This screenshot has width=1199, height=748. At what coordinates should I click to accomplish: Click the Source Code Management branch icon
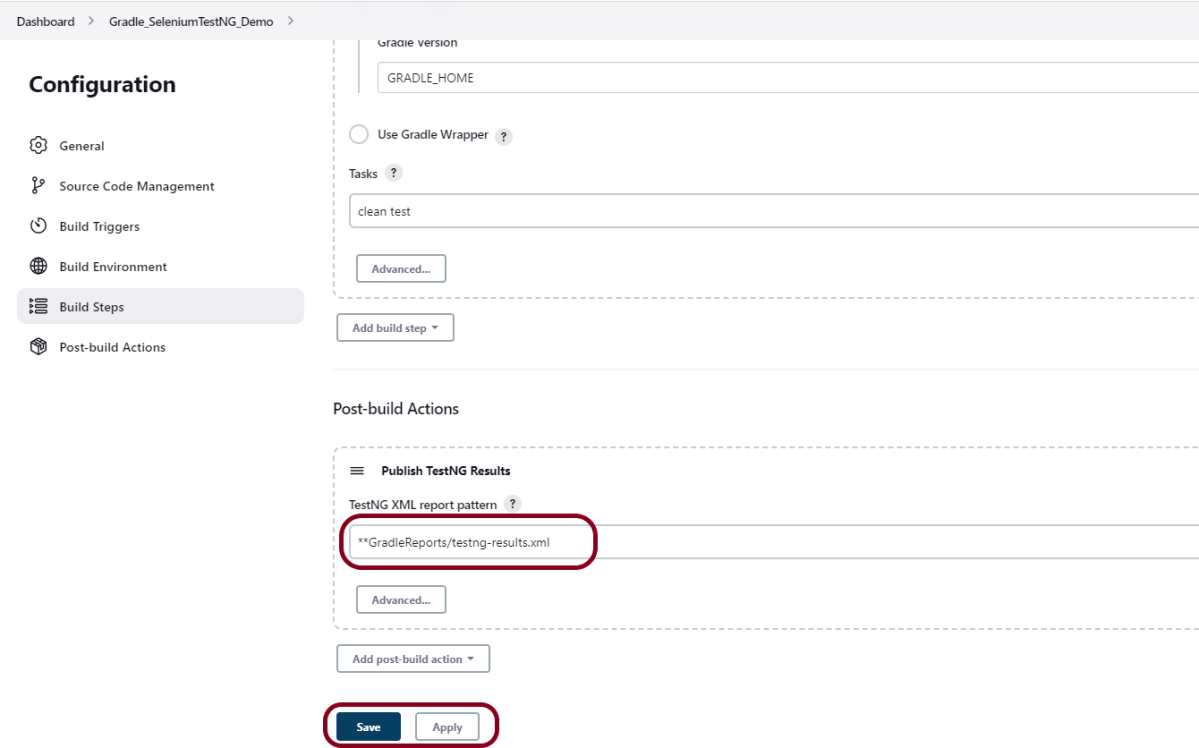click(x=38, y=186)
